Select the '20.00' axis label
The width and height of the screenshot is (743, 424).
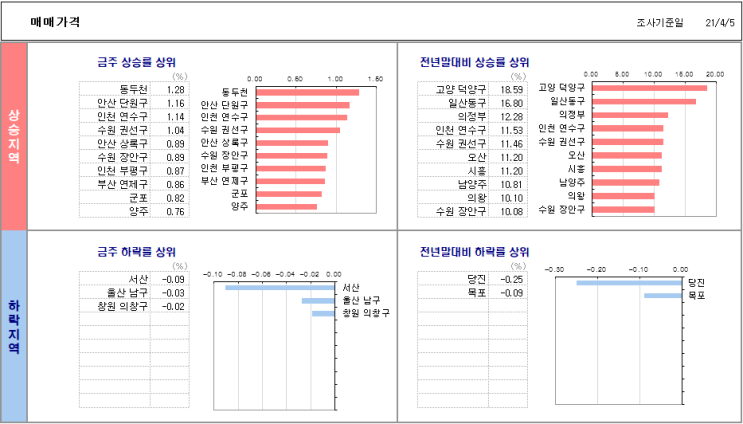[x=716, y=74]
